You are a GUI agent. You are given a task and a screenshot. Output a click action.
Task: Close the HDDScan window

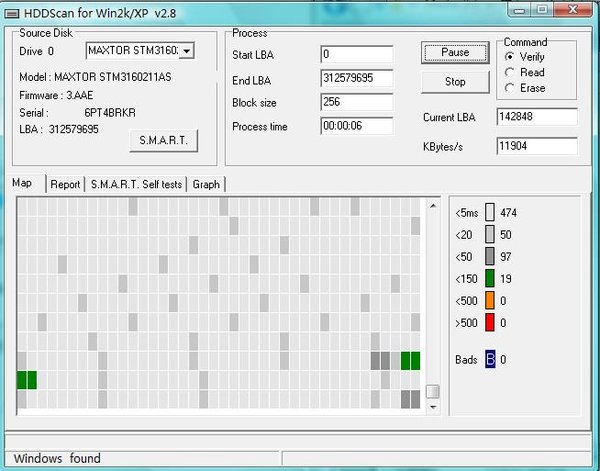coord(573,10)
